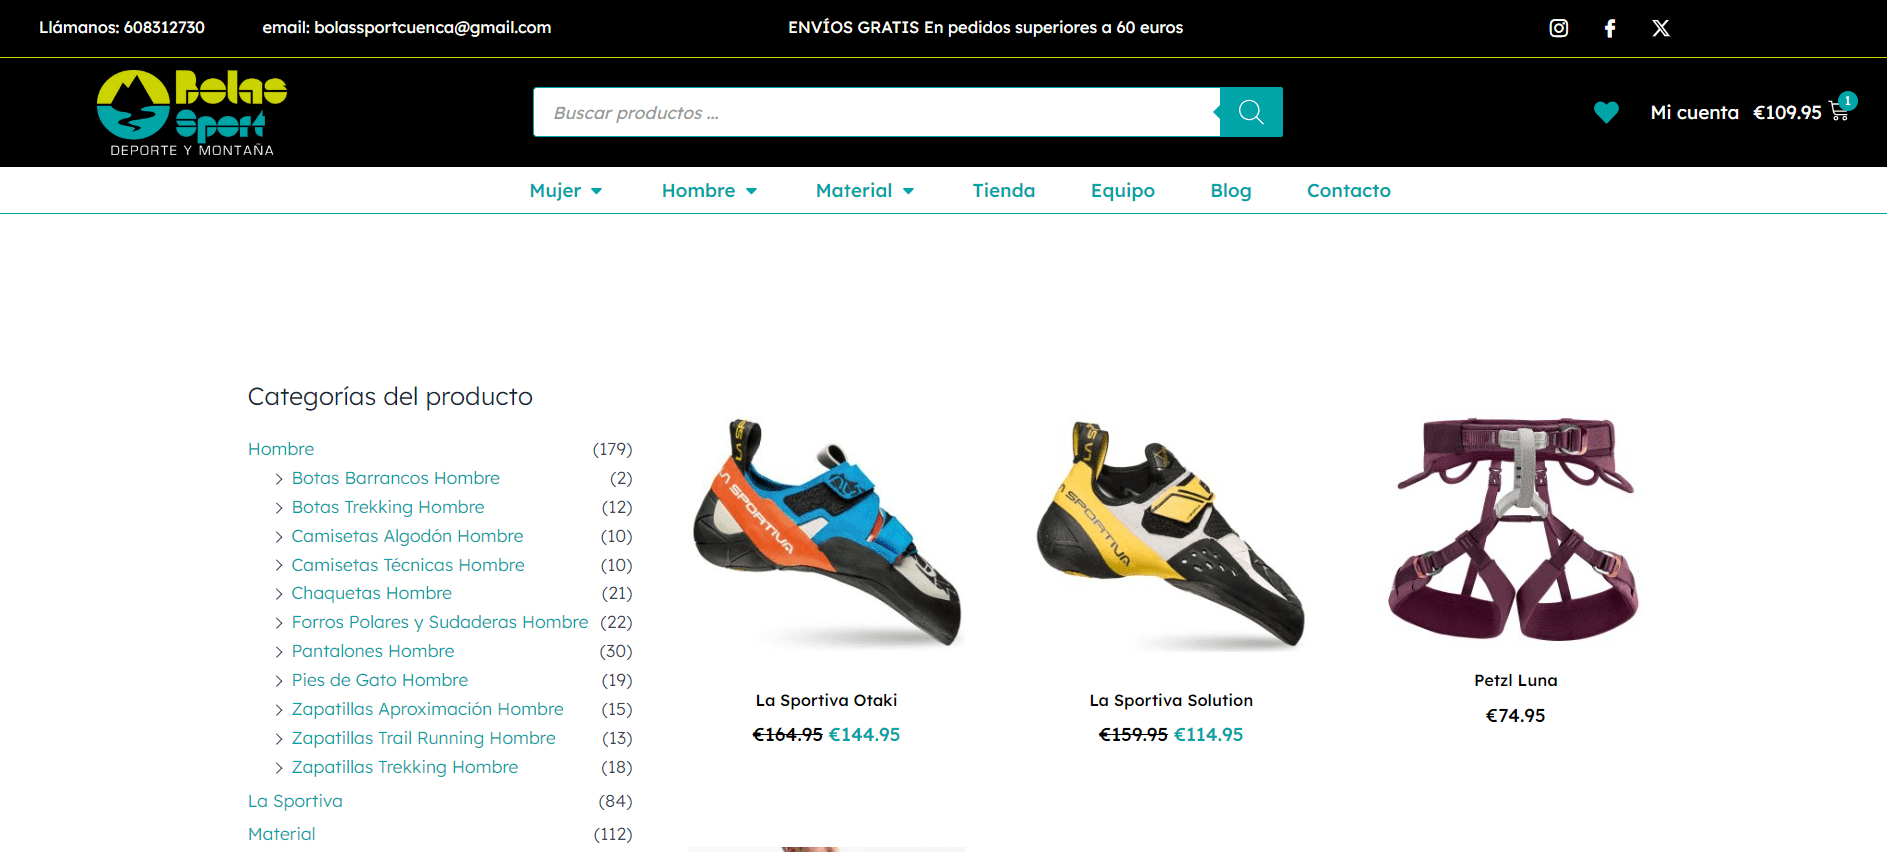The image size is (1887, 852).
Task: Open the Instagram social icon
Action: click(1558, 28)
